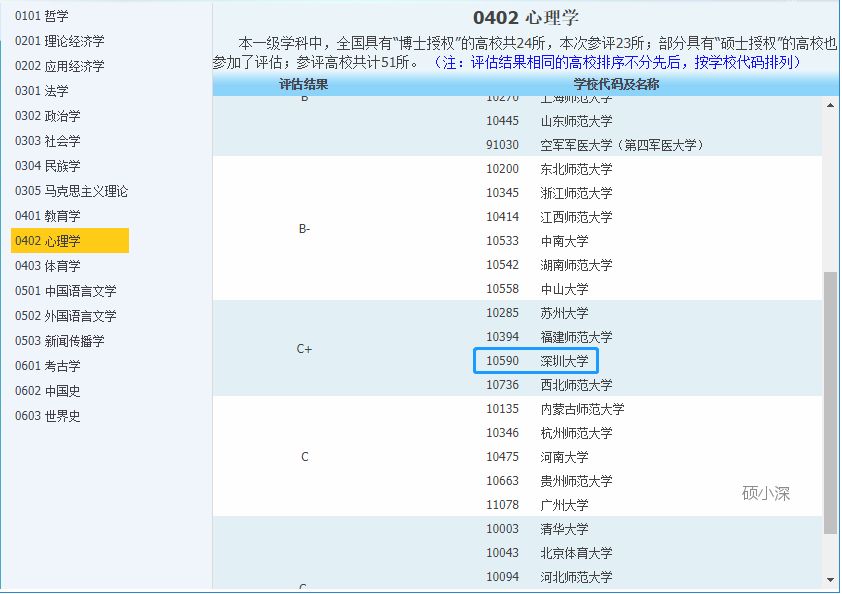Select 0602 中国史 subject
Viewport: 842px width, 594px height.
coord(48,390)
